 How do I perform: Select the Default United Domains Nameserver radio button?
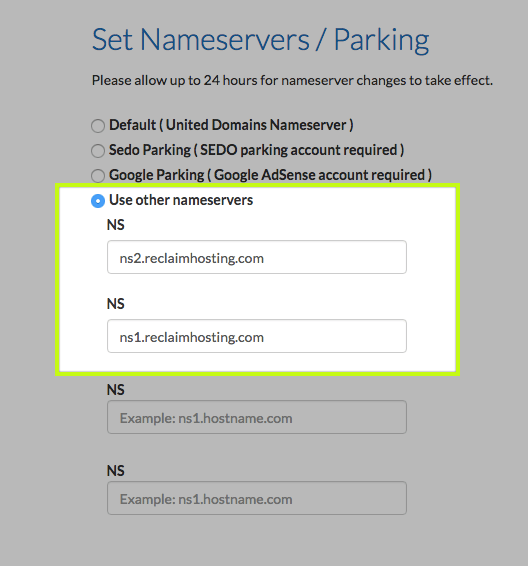pyautogui.click(x=98, y=126)
